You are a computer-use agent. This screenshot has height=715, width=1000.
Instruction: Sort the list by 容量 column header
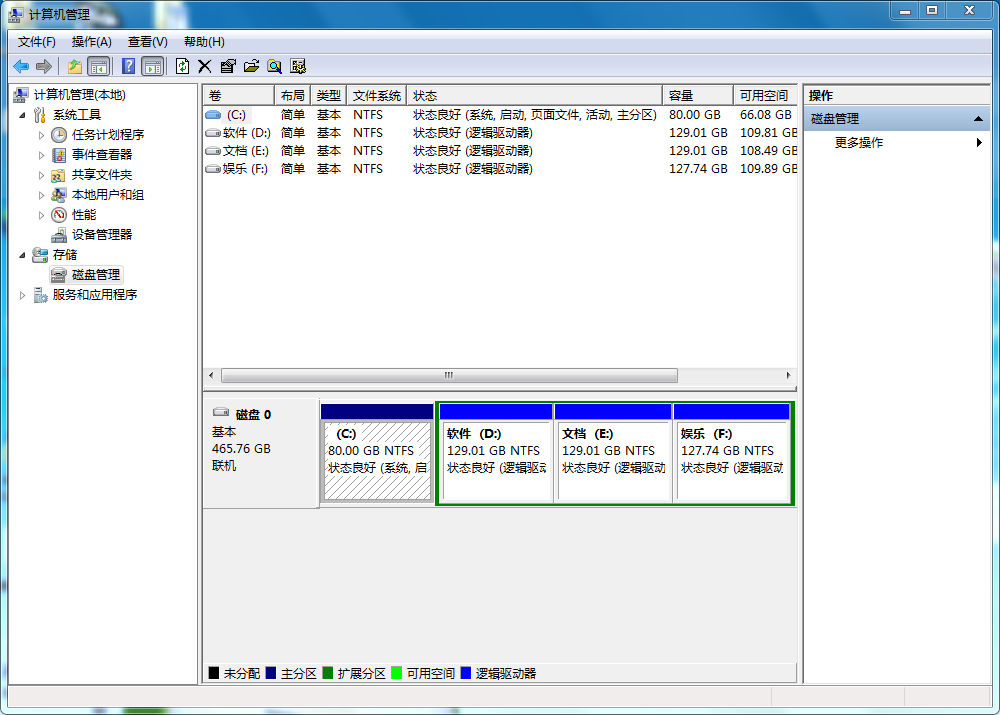click(696, 96)
